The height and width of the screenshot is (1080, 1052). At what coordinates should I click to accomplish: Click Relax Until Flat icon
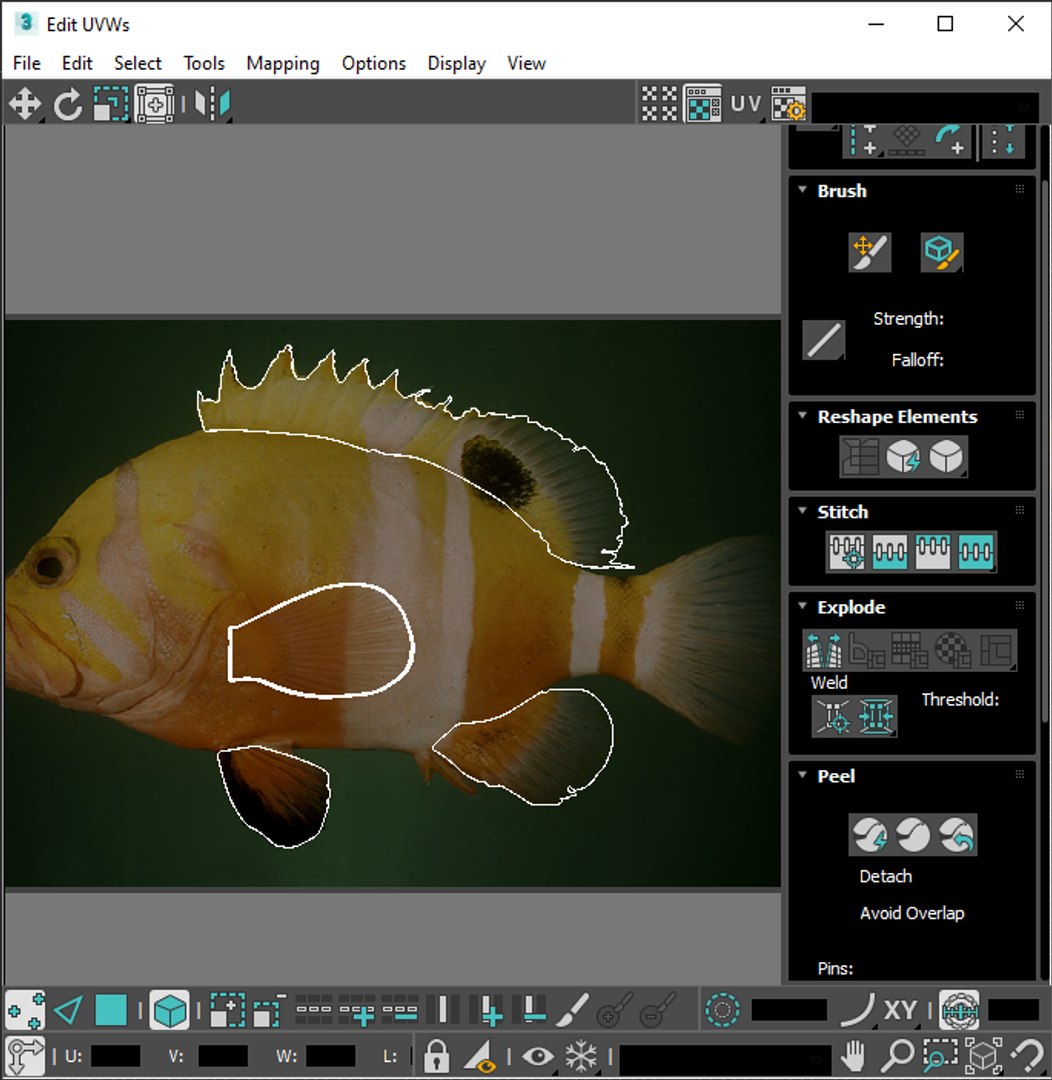(903, 456)
